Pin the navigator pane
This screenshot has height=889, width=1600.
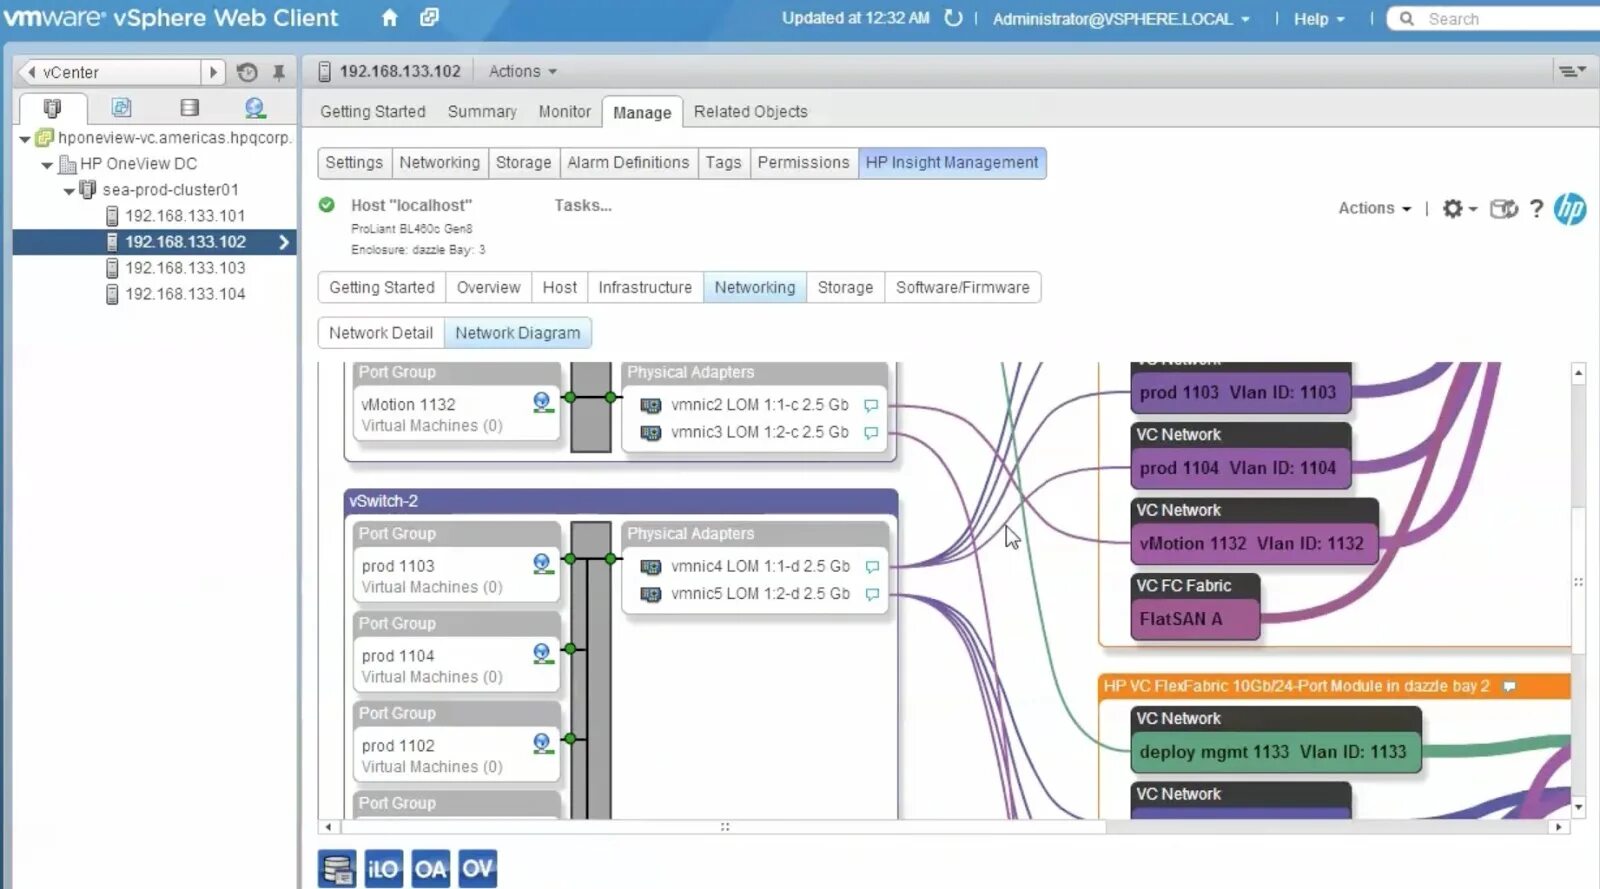click(x=279, y=72)
